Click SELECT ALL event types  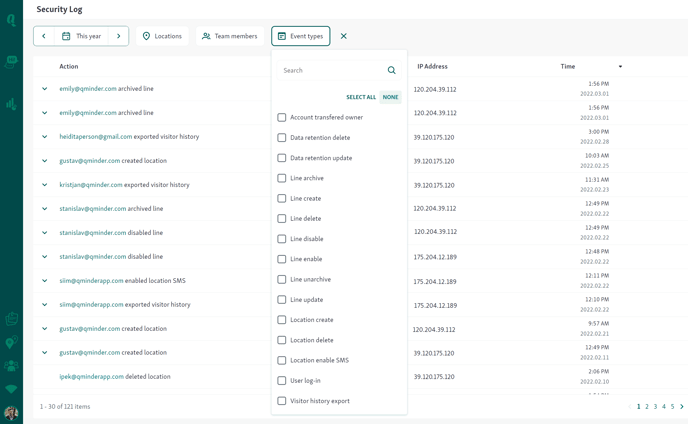[x=361, y=97]
